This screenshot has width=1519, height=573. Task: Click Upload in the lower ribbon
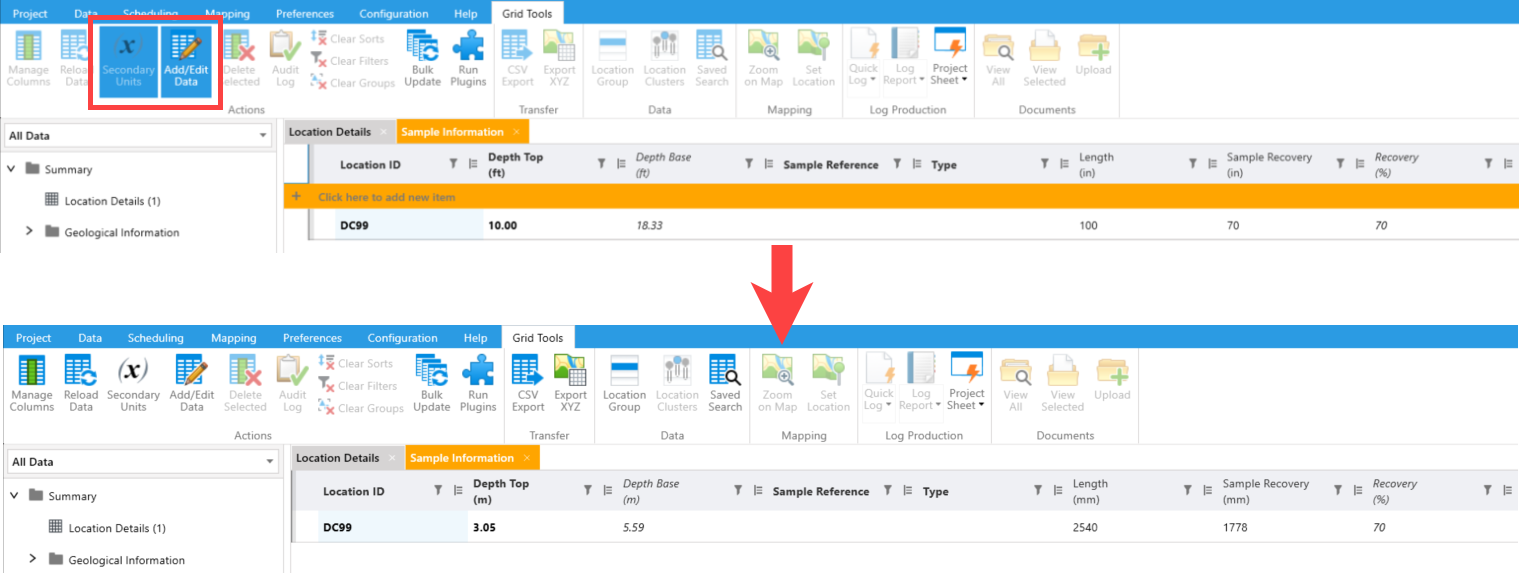[1112, 380]
